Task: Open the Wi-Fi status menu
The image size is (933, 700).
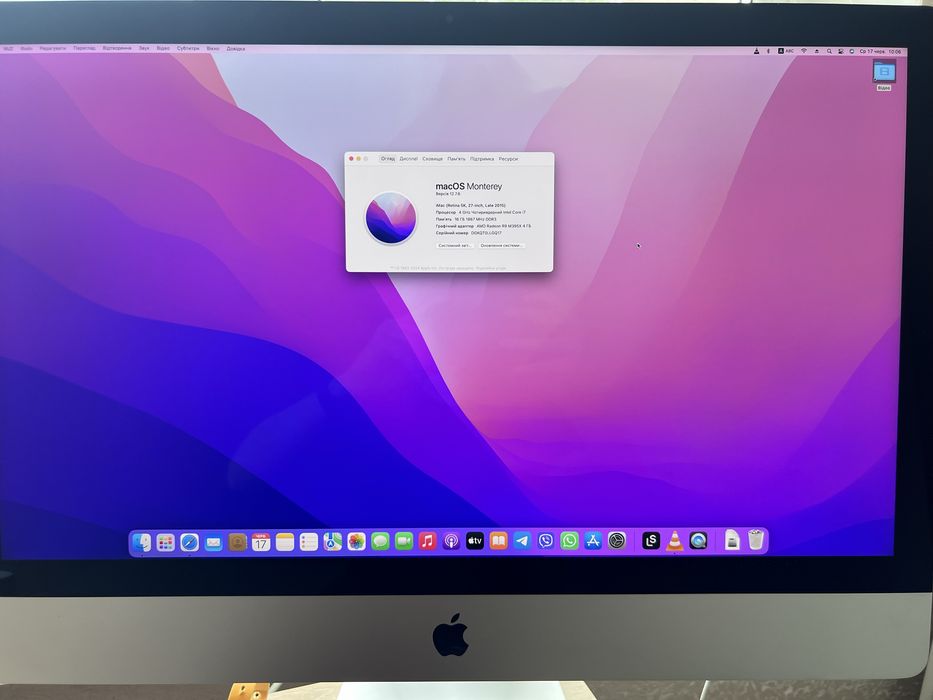Action: pyautogui.click(x=804, y=51)
